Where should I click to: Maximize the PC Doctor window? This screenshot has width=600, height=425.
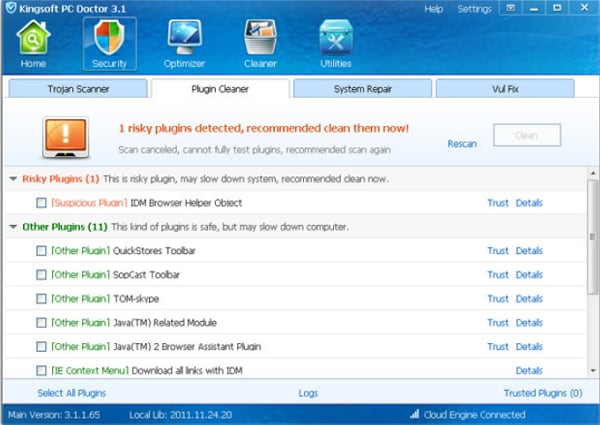tap(557, 8)
